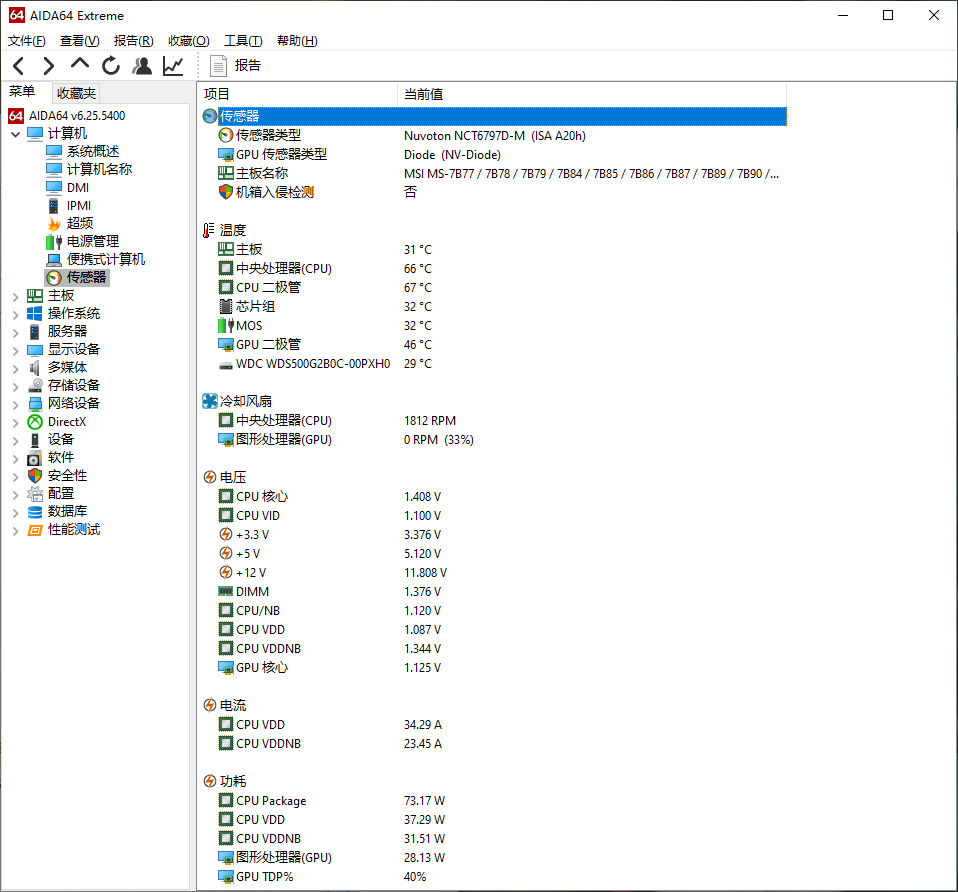This screenshot has width=958, height=892.
Task: Expand the 操作系统 tree node
Action: coord(15,315)
